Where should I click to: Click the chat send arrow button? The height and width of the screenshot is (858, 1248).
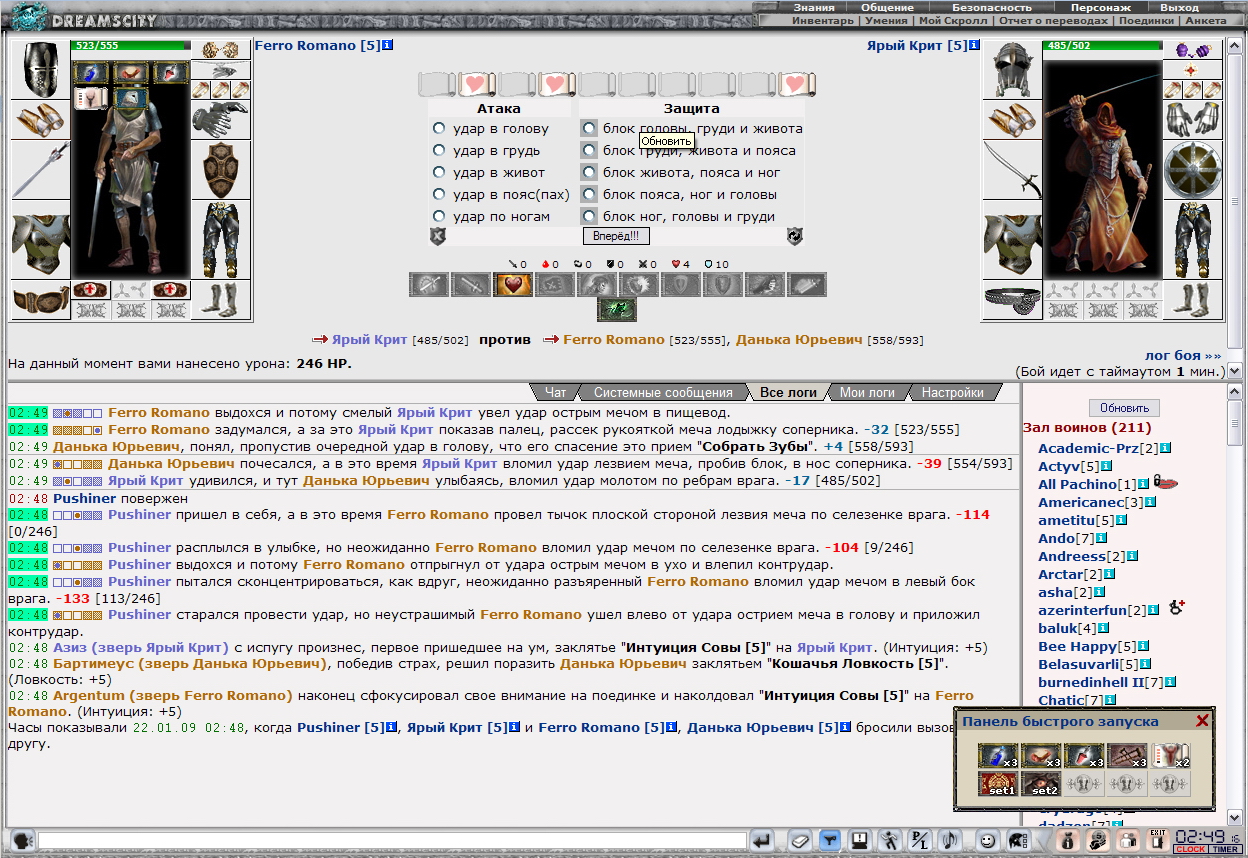click(762, 841)
